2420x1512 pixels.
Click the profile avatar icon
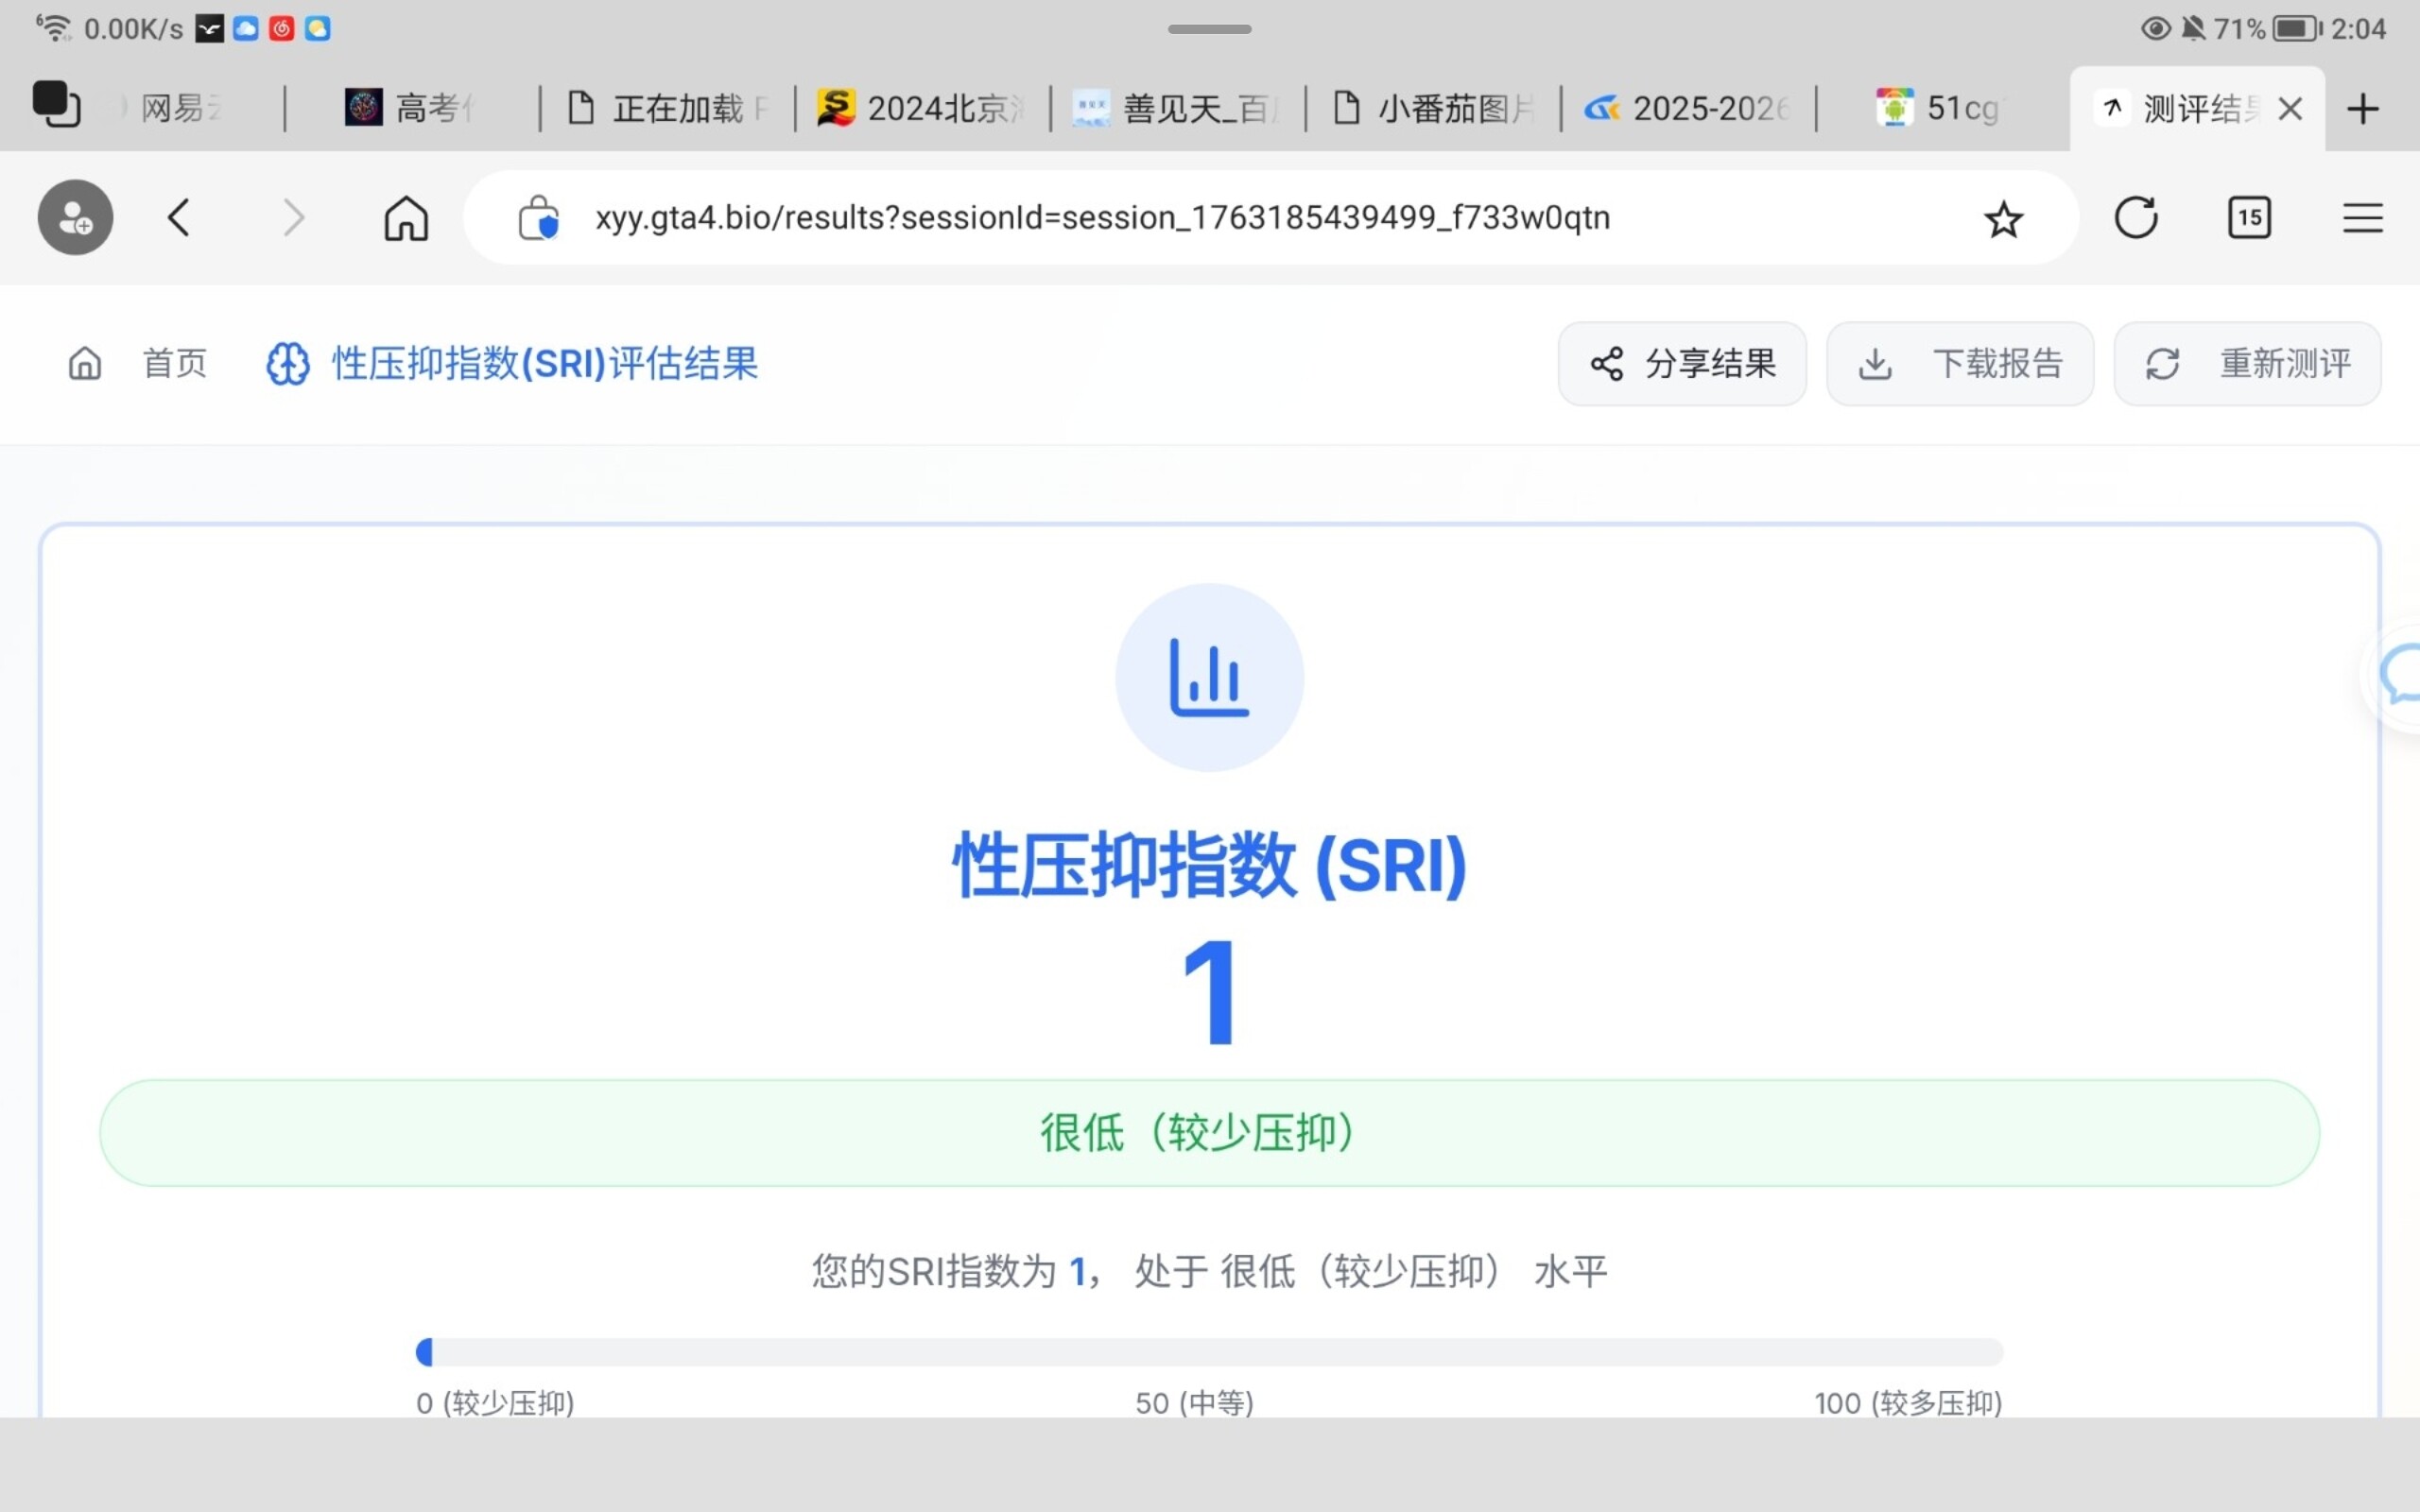tap(75, 217)
